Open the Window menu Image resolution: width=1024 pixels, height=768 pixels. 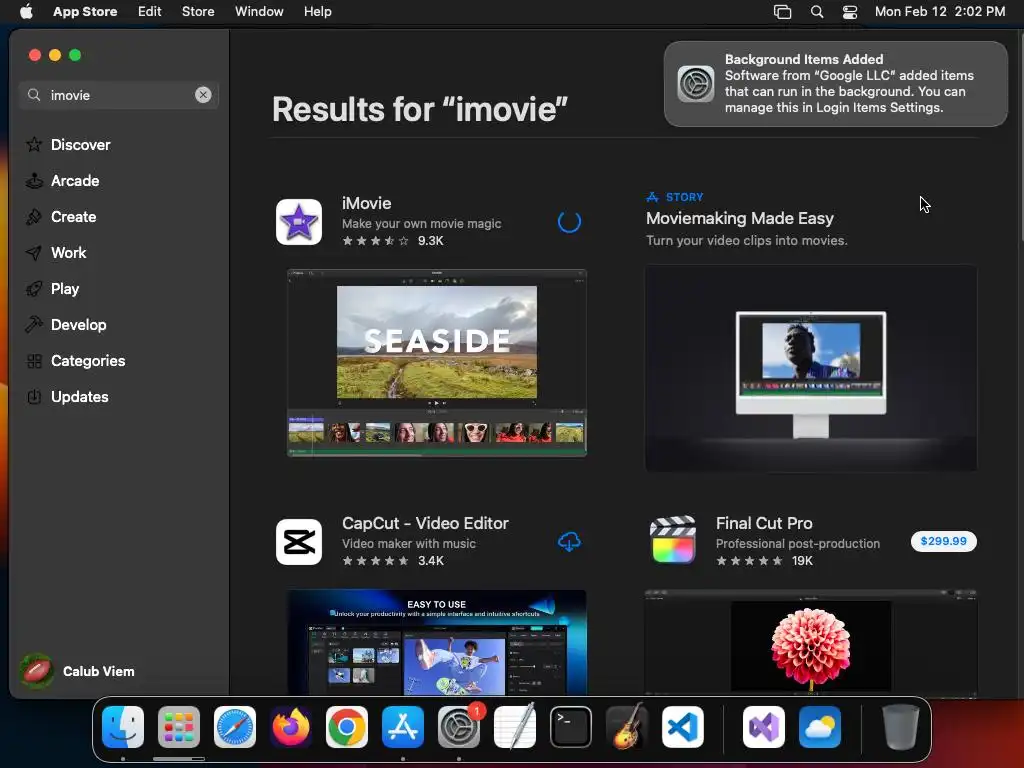[259, 12]
